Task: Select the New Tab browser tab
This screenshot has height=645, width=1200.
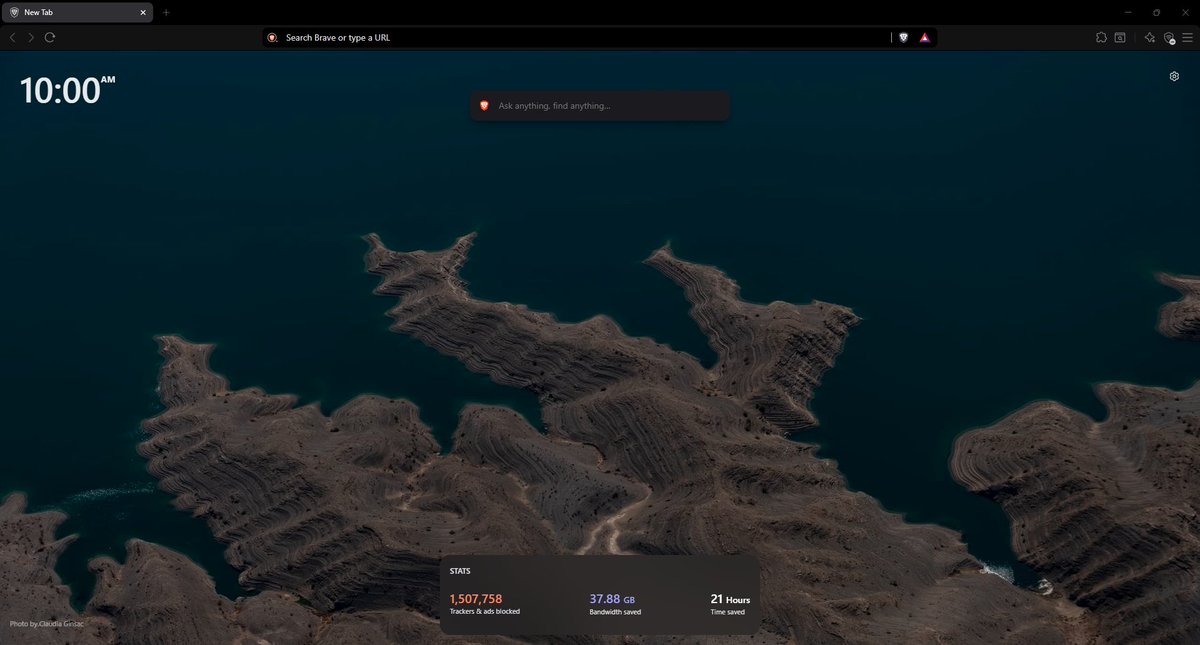Action: click(x=77, y=12)
